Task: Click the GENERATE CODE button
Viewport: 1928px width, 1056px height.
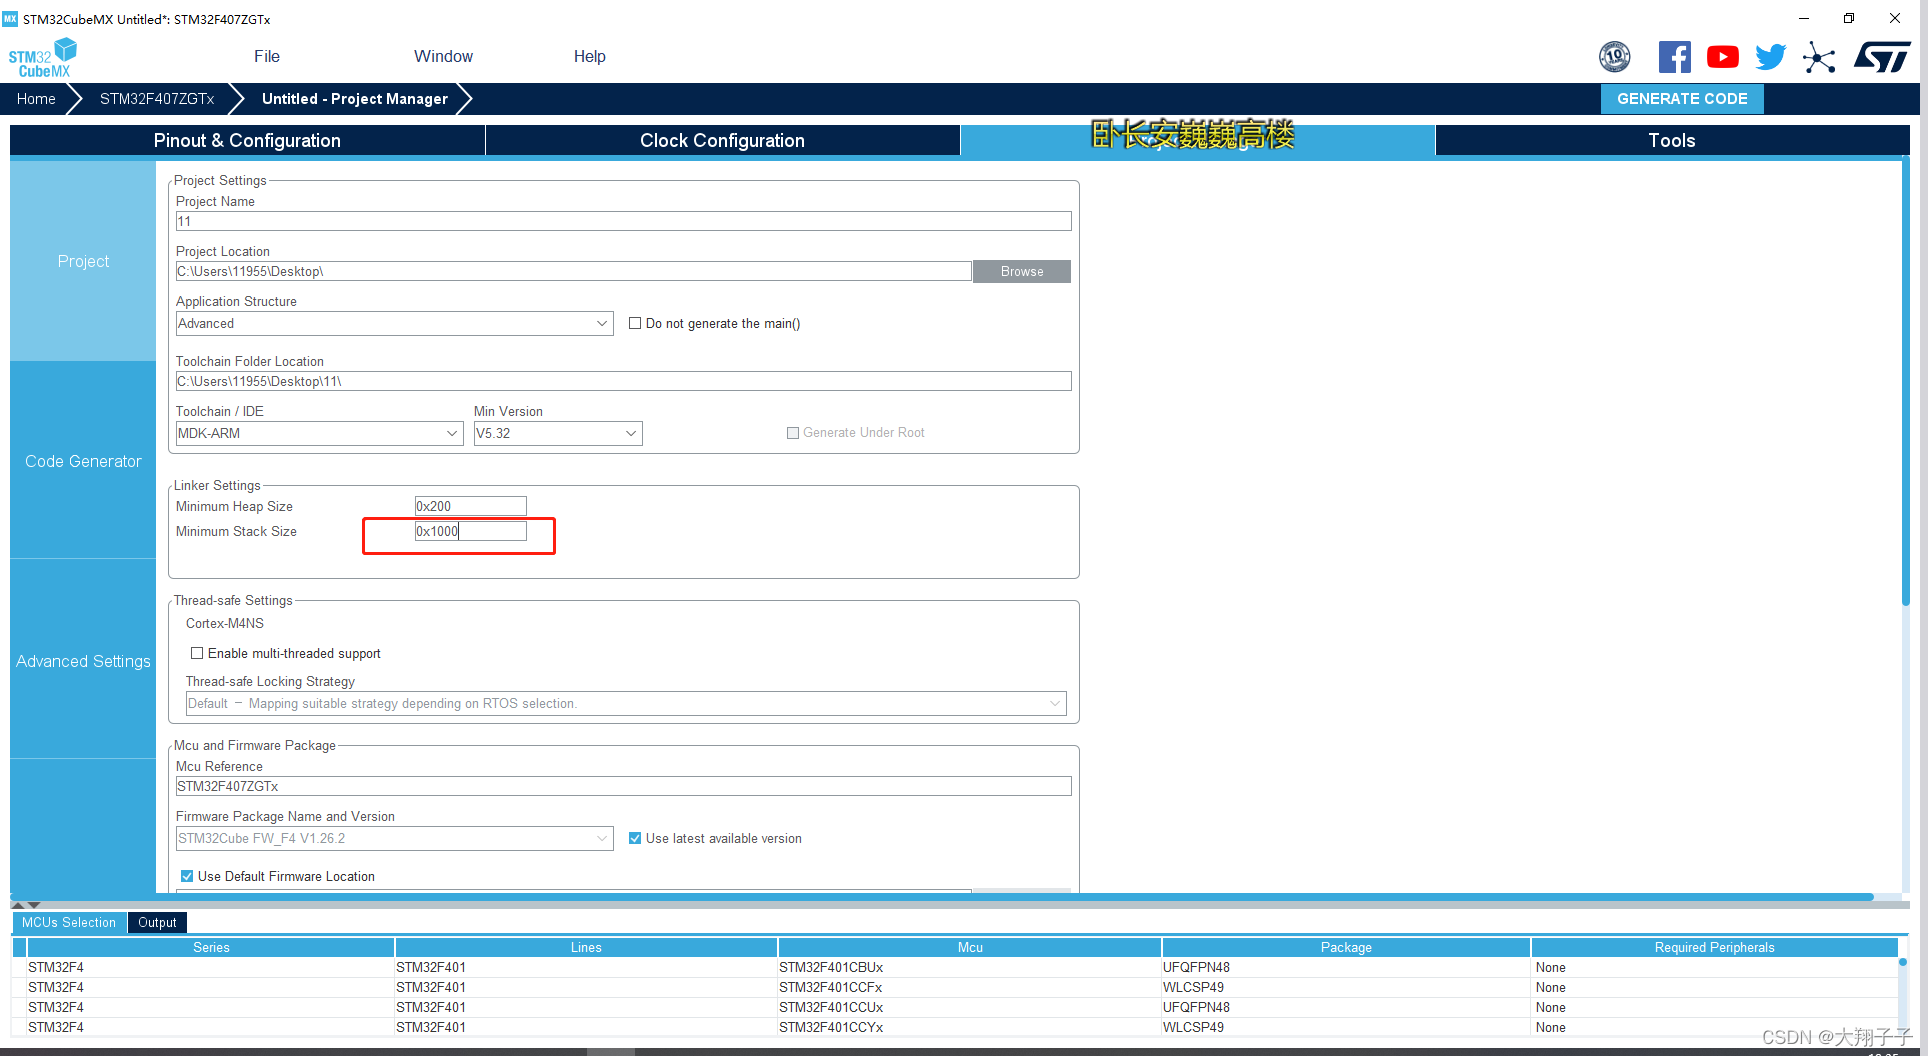Action: click(x=1682, y=99)
